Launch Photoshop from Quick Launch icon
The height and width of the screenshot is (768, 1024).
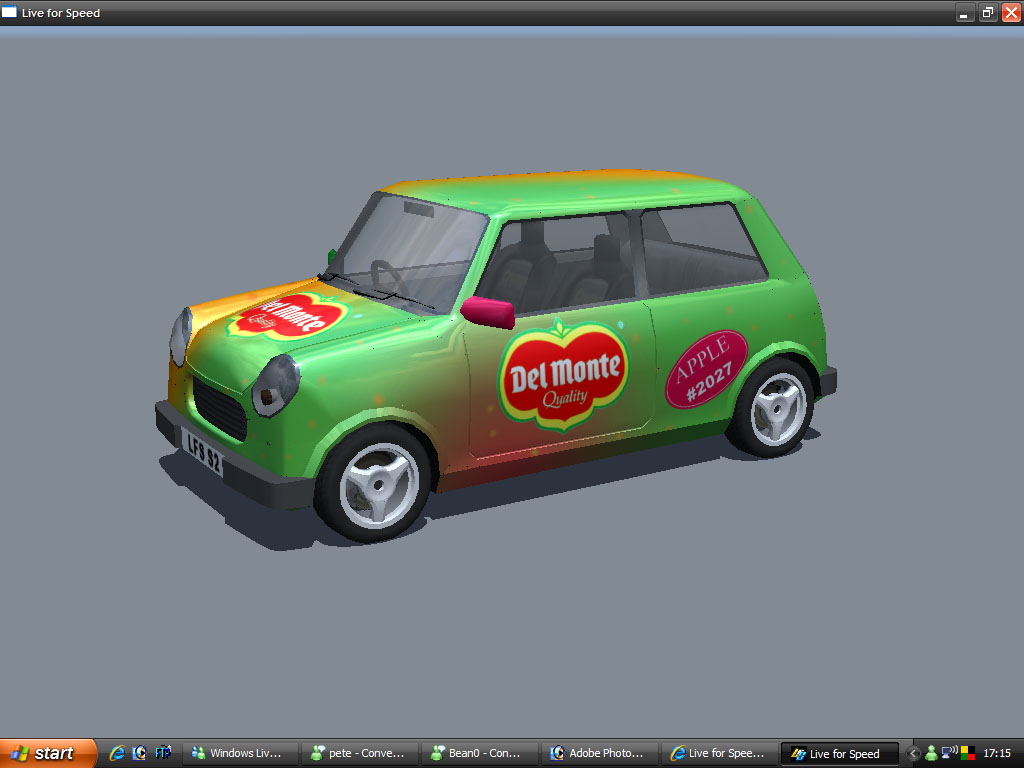tap(140, 753)
